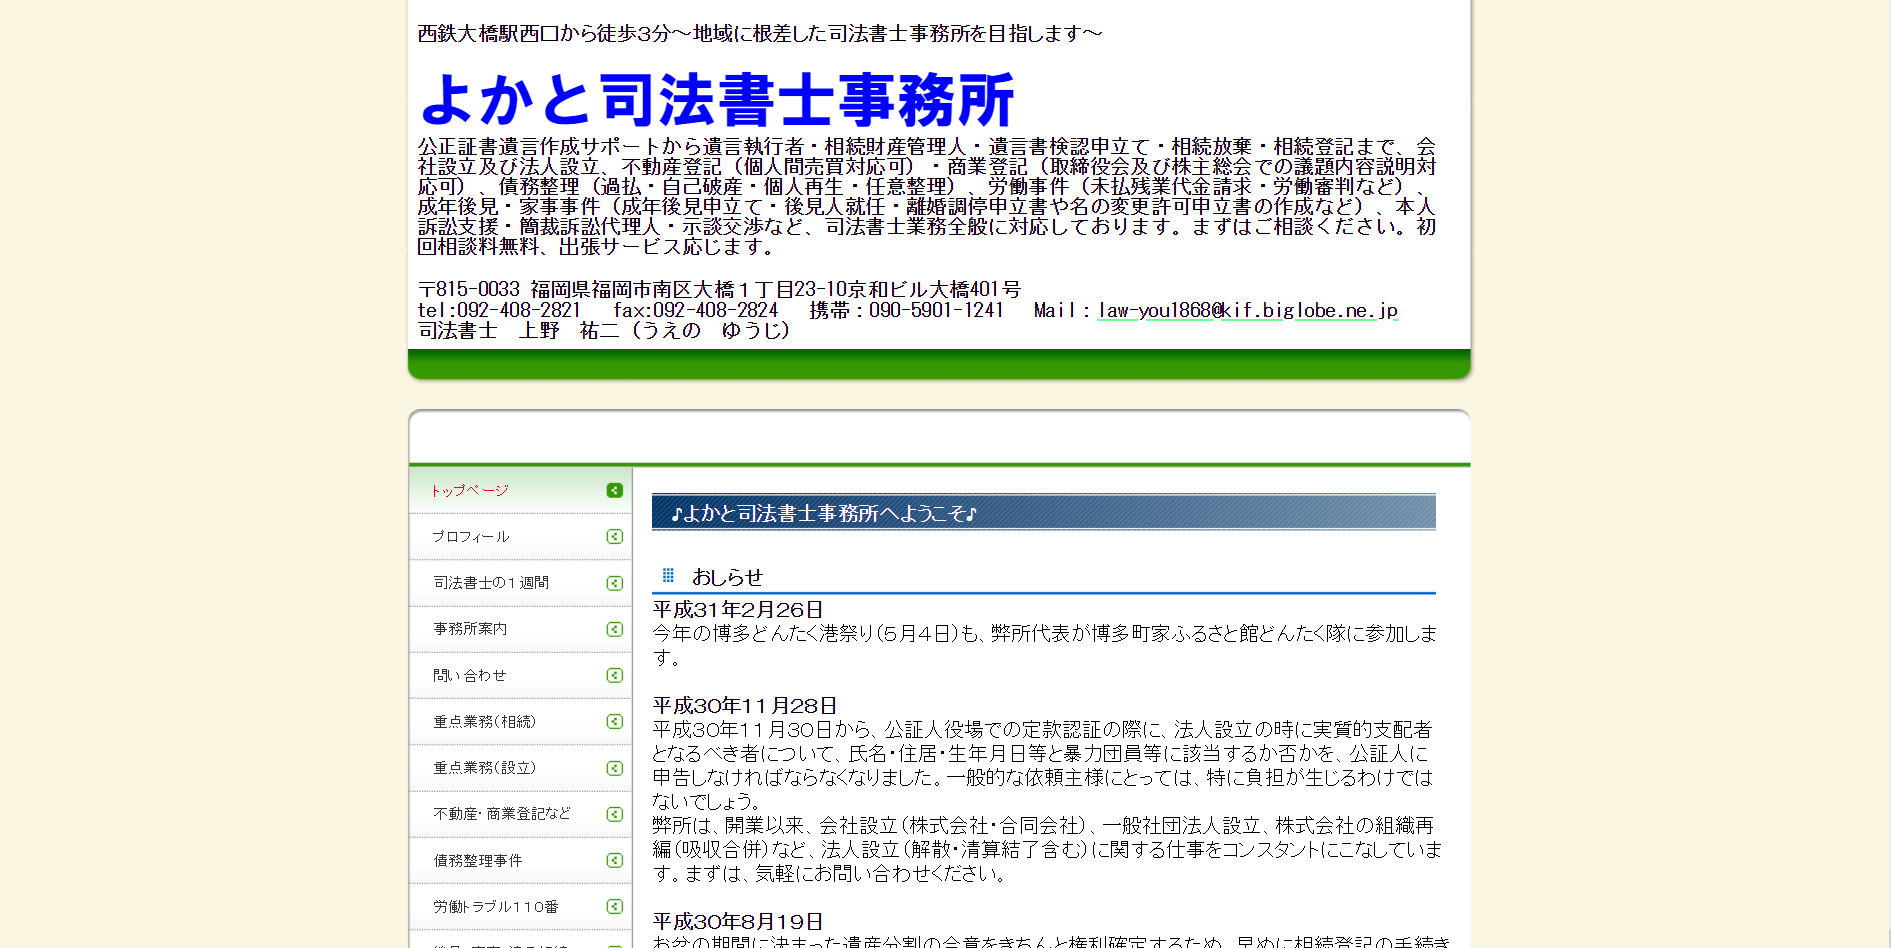Click the arrow icon beside トップページ
The width and height of the screenshot is (1891, 948).
pos(614,491)
